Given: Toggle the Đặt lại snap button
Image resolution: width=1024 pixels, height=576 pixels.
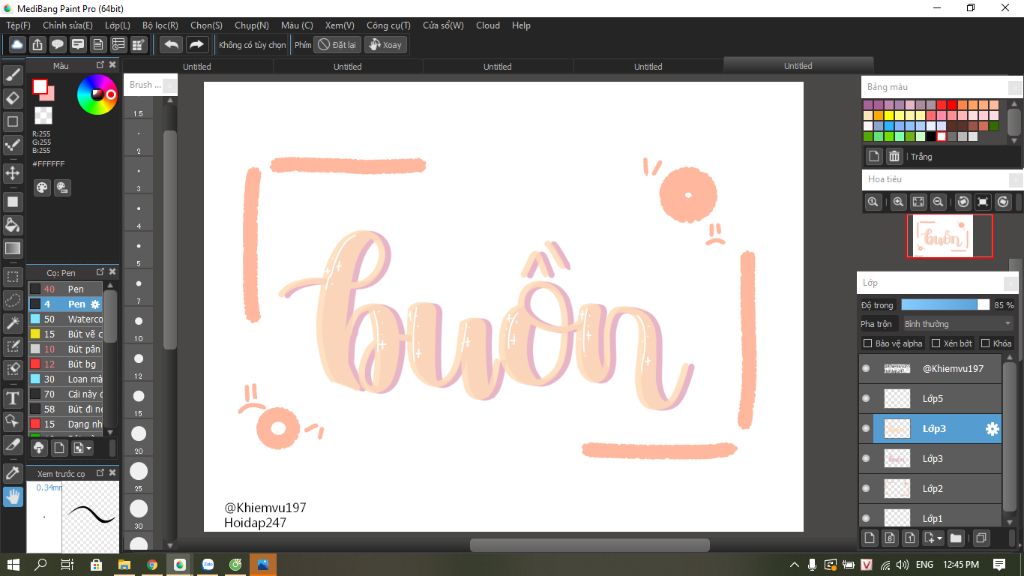Looking at the screenshot, I should point(337,44).
